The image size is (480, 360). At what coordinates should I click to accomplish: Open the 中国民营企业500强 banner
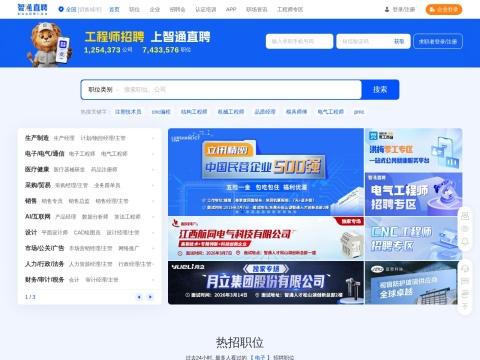point(266,172)
